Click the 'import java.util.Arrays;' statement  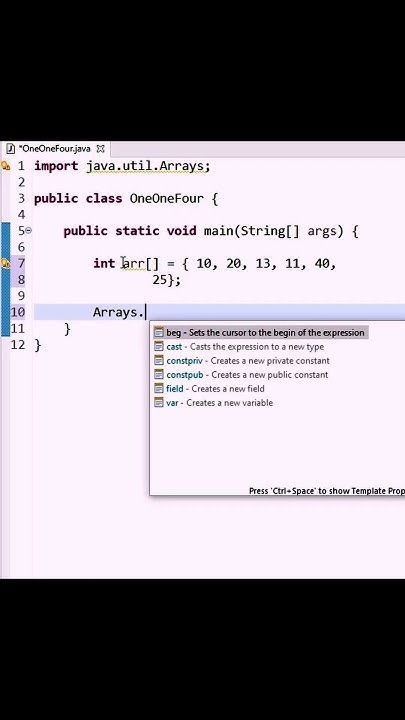(122, 166)
